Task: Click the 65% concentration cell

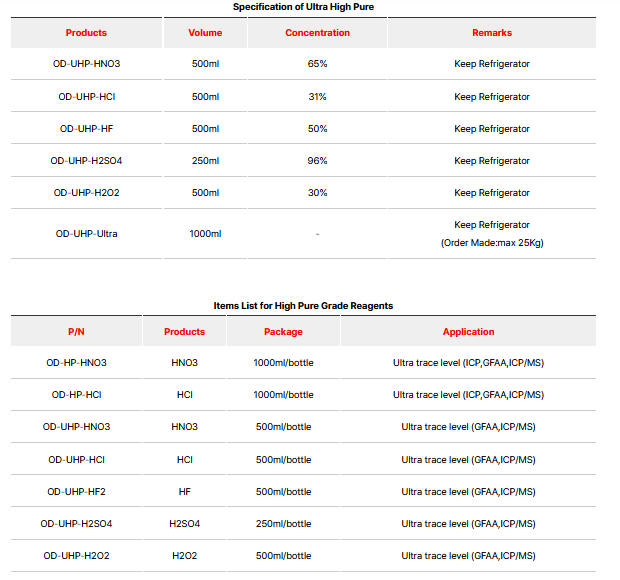Action: 317,64
